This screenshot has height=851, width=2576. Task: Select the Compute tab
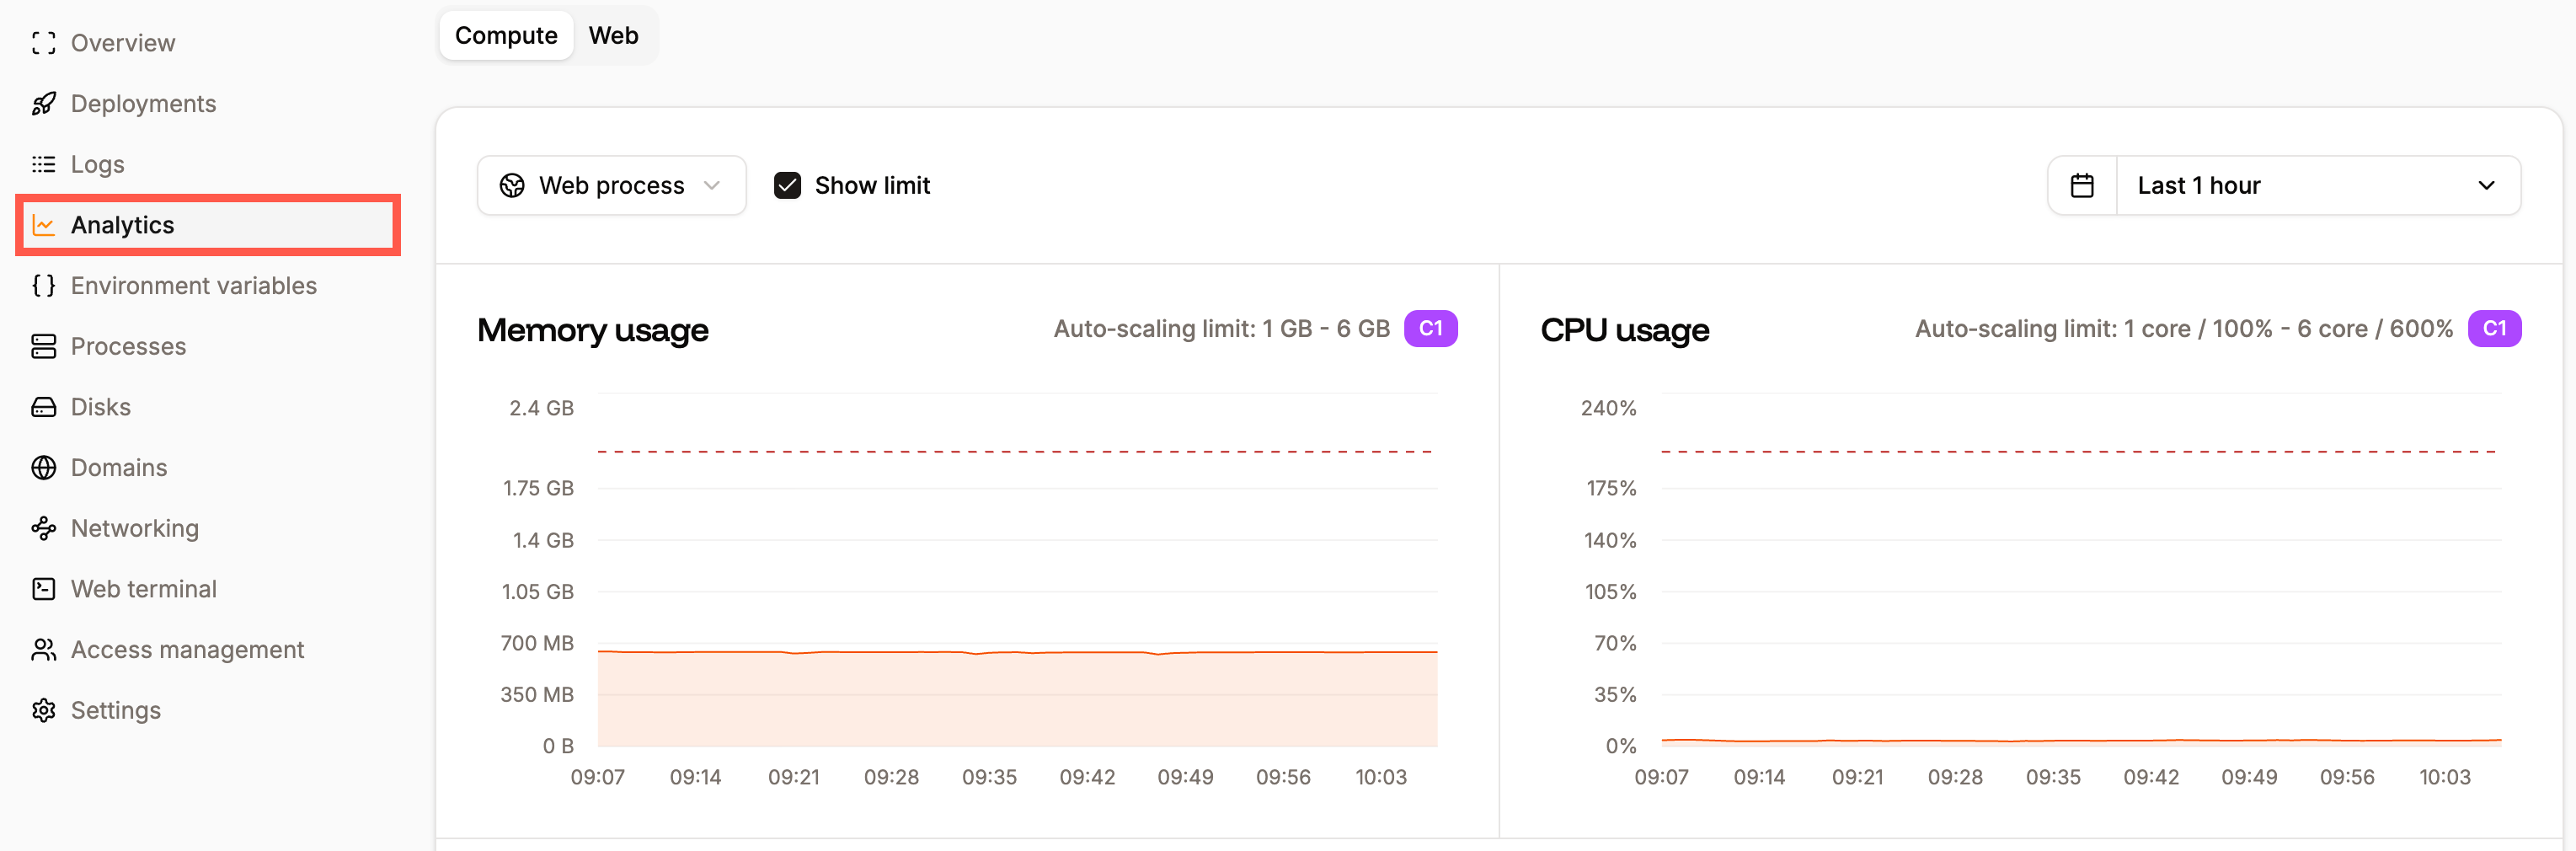coord(505,35)
